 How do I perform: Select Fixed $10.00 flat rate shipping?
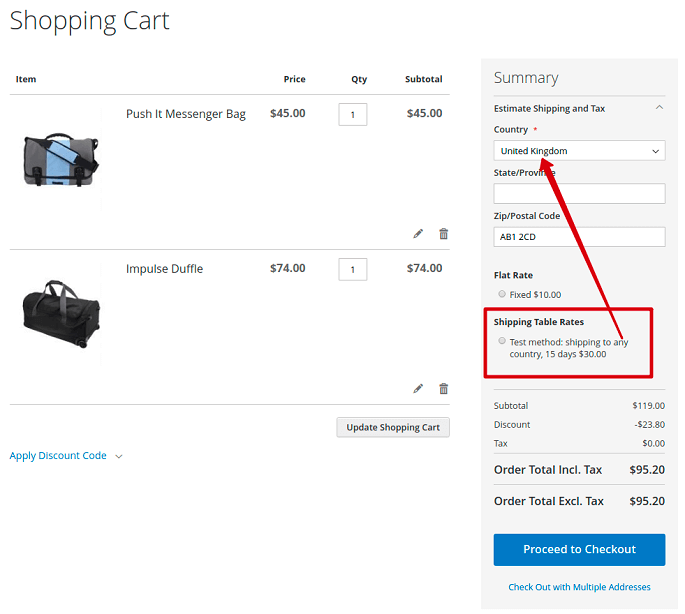tap(502, 294)
